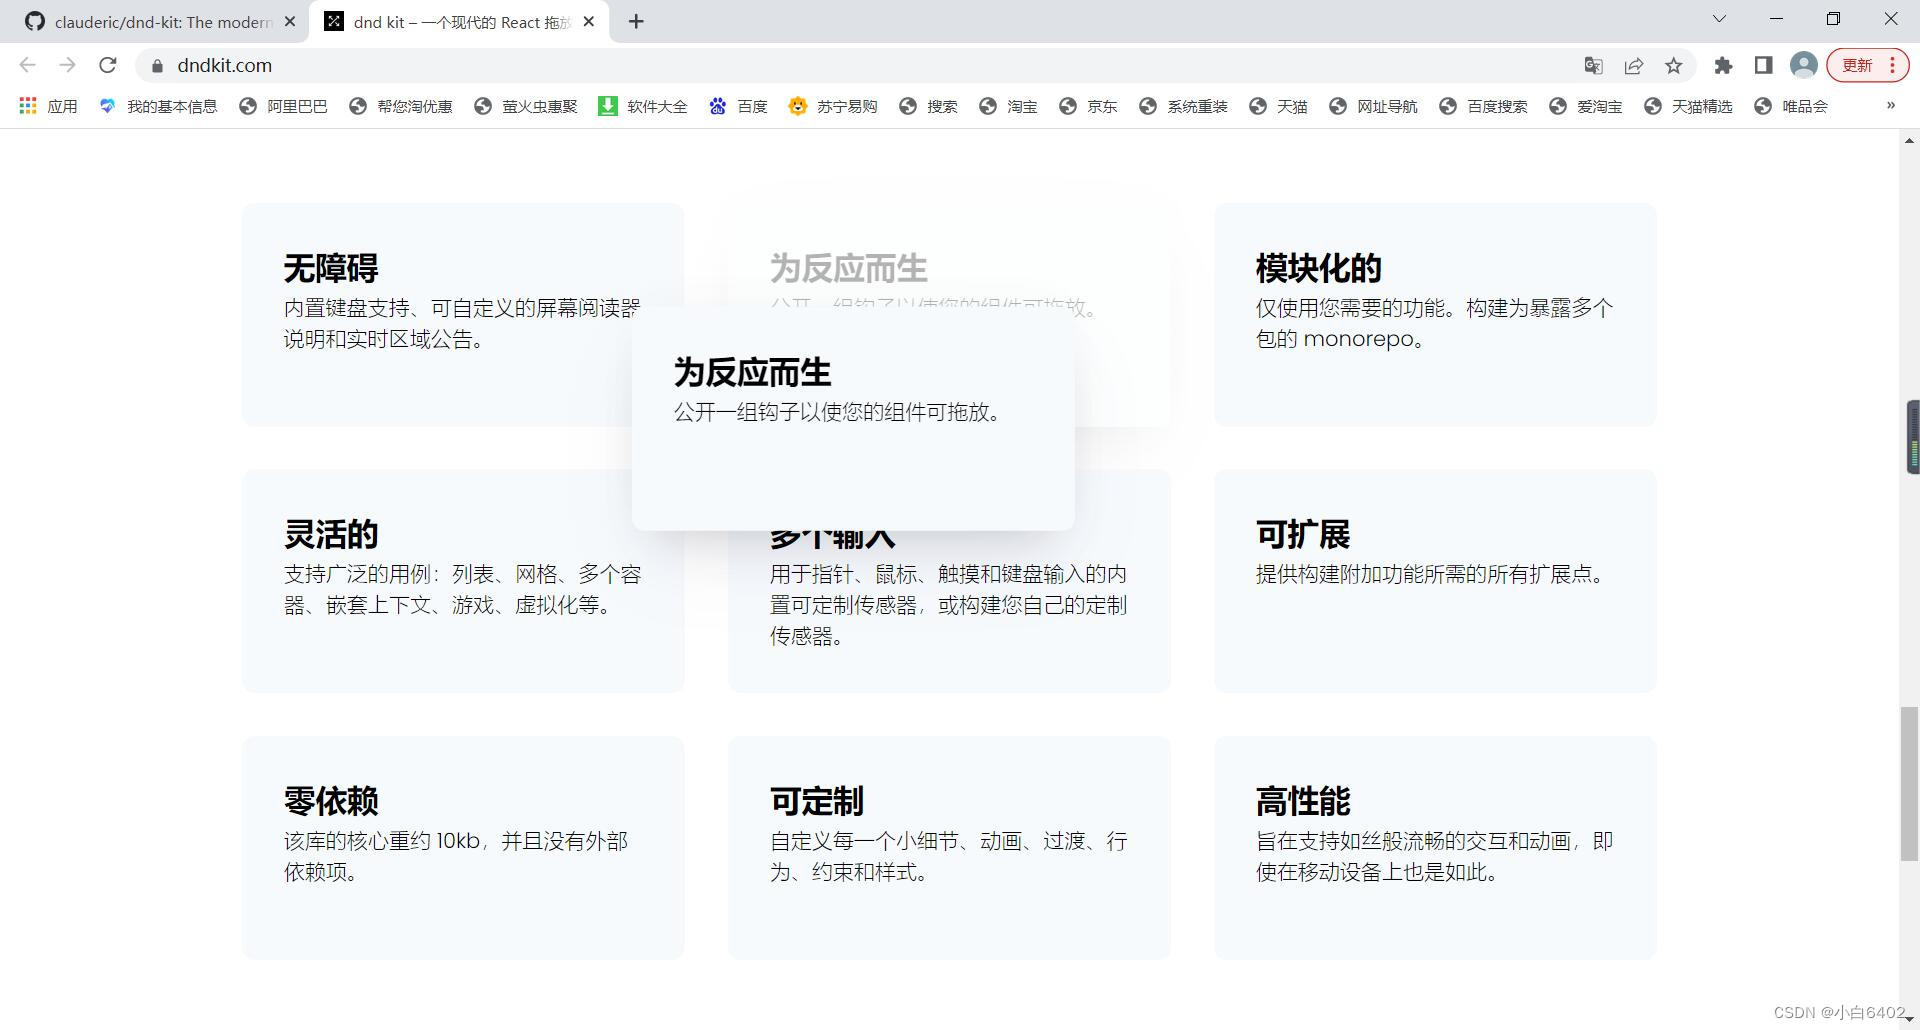Bookmark this page with the star
This screenshot has width=1920, height=1030.
click(1674, 66)
